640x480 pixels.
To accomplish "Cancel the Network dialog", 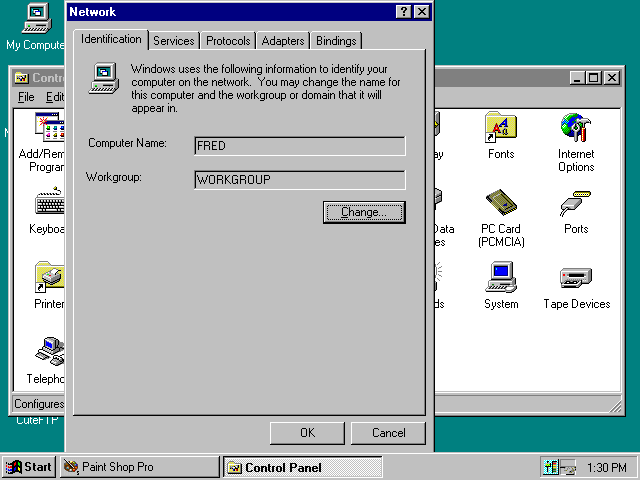I will [x=388, y=433].
